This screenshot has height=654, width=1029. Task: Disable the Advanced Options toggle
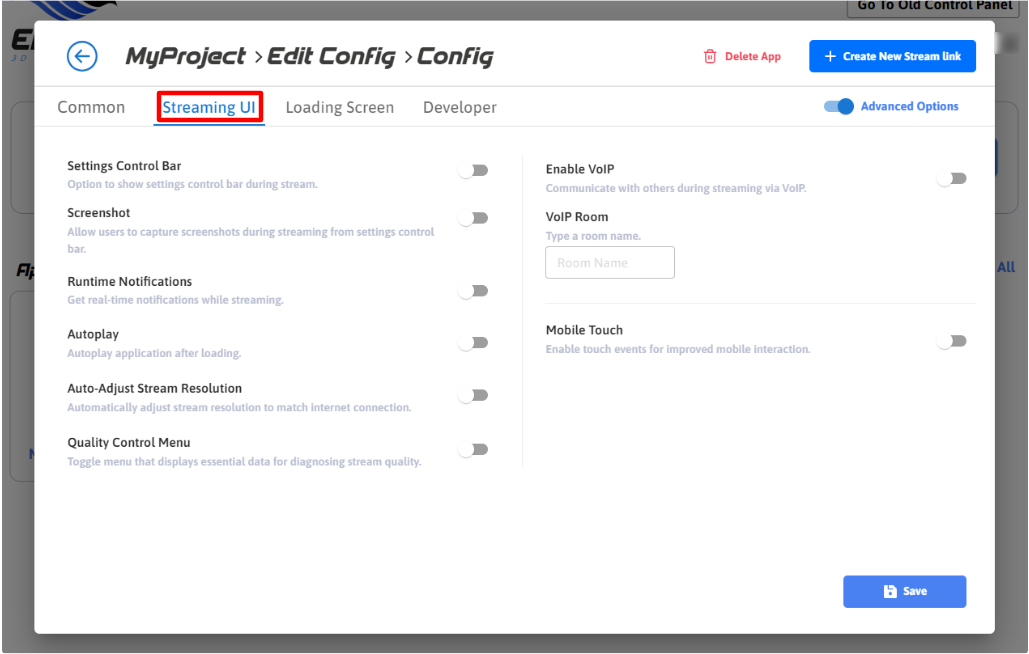[x=839, y=107]
